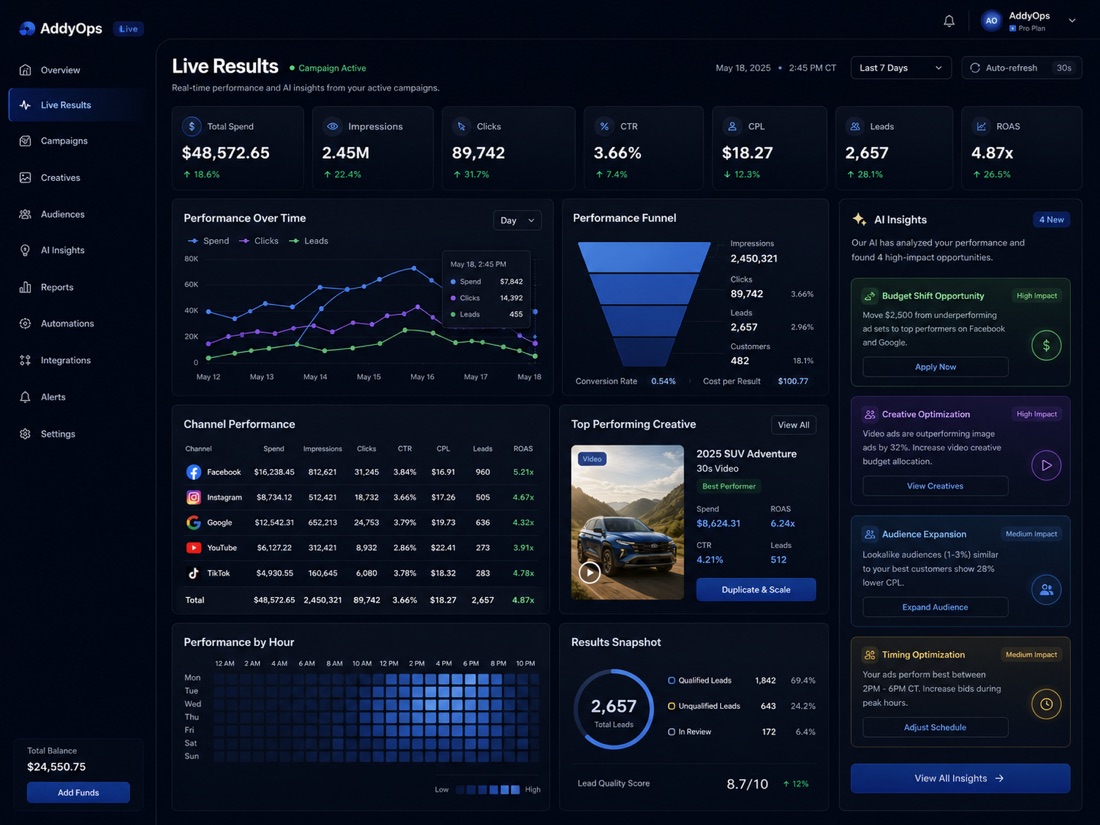Click the cursor icon on Clicks card
1100x825 pixels.
(x=461, y=126)
